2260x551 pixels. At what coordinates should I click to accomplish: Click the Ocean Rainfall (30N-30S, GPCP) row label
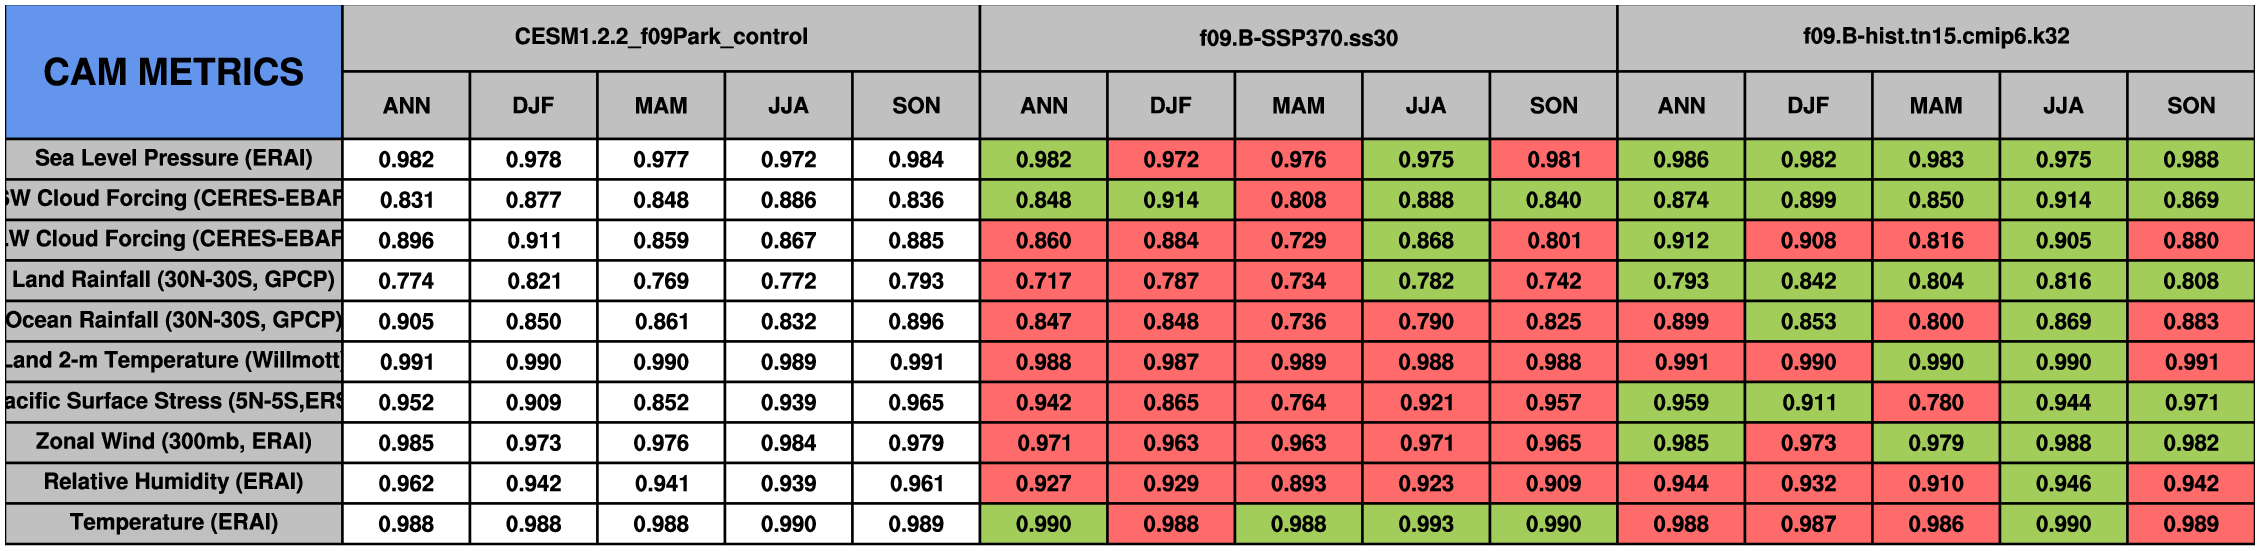click(173, 320)
